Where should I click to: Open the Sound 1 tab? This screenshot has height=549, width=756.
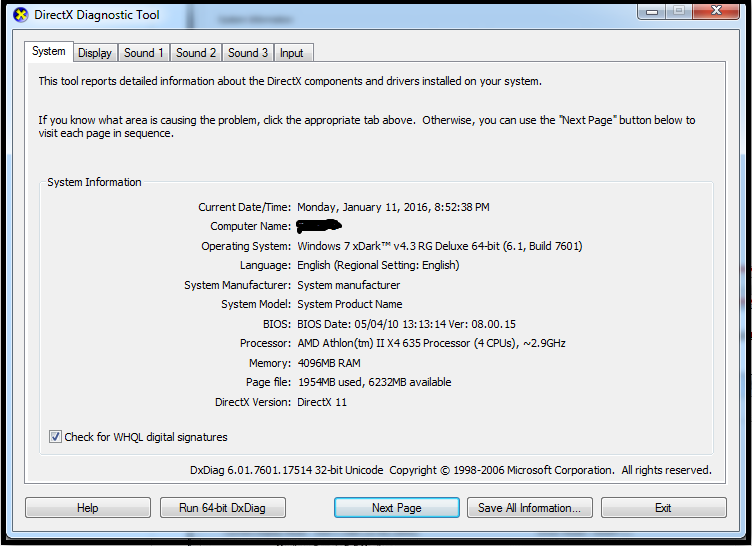coord(144,53)
